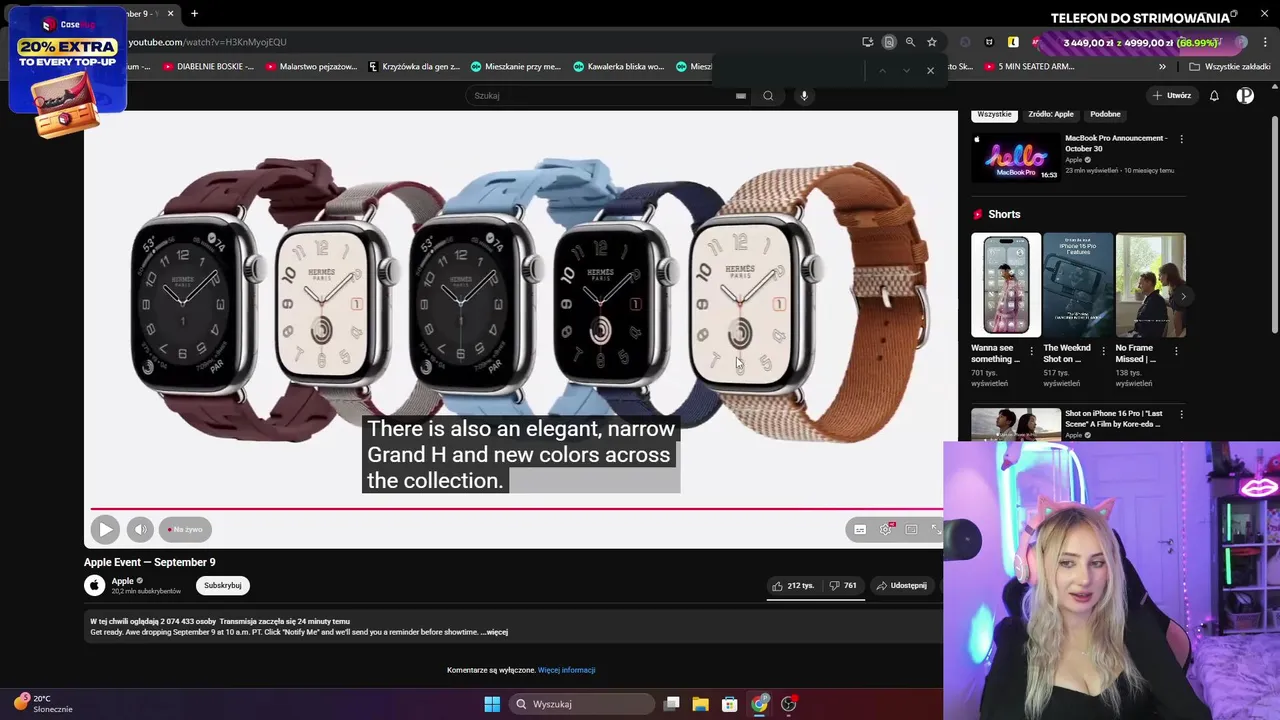
Task: Switch the player to theater mode
Action: [x=911, y=529]
